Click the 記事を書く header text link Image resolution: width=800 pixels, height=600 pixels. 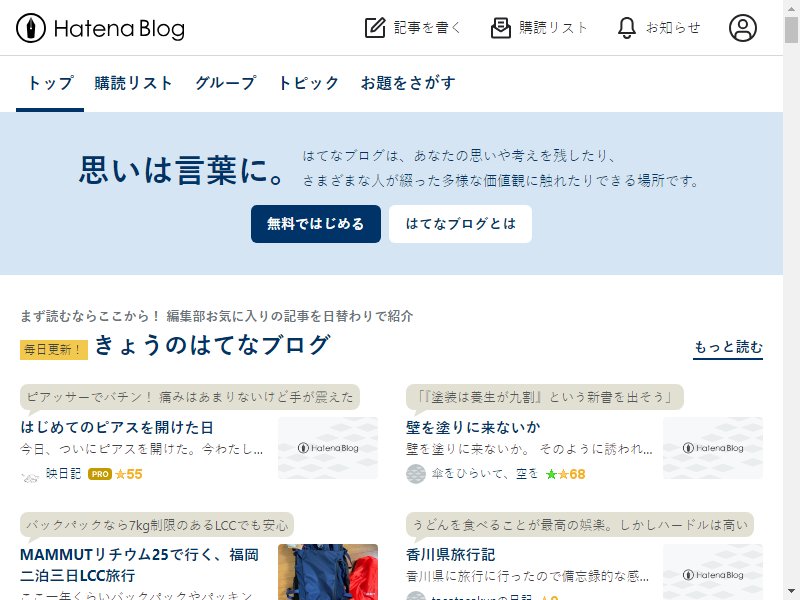[428, 28]
